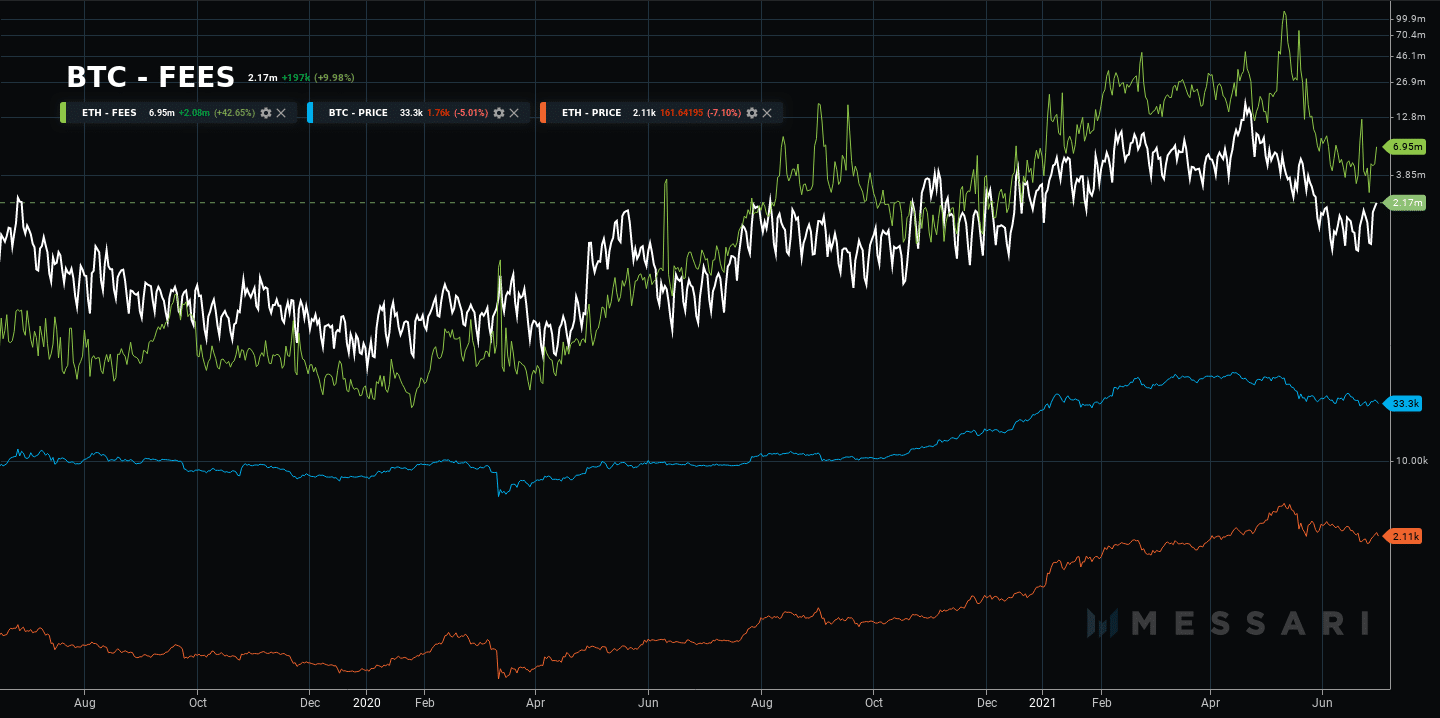1440x718 pixels.
Task: Select the BTC - FEES chart title
Action: pyautogui.click(x=150, y=77)
